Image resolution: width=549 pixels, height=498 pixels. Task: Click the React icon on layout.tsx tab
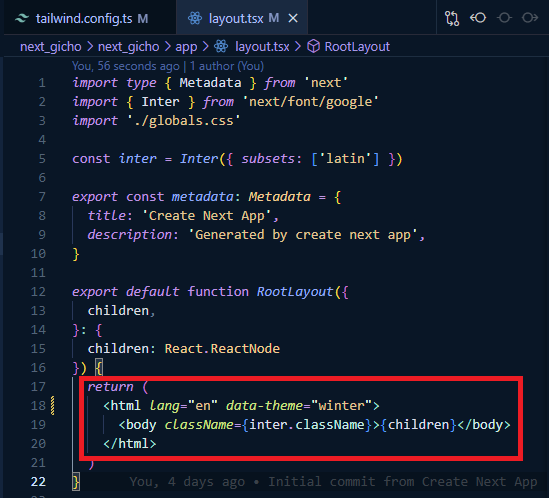[x=195, y=18]
